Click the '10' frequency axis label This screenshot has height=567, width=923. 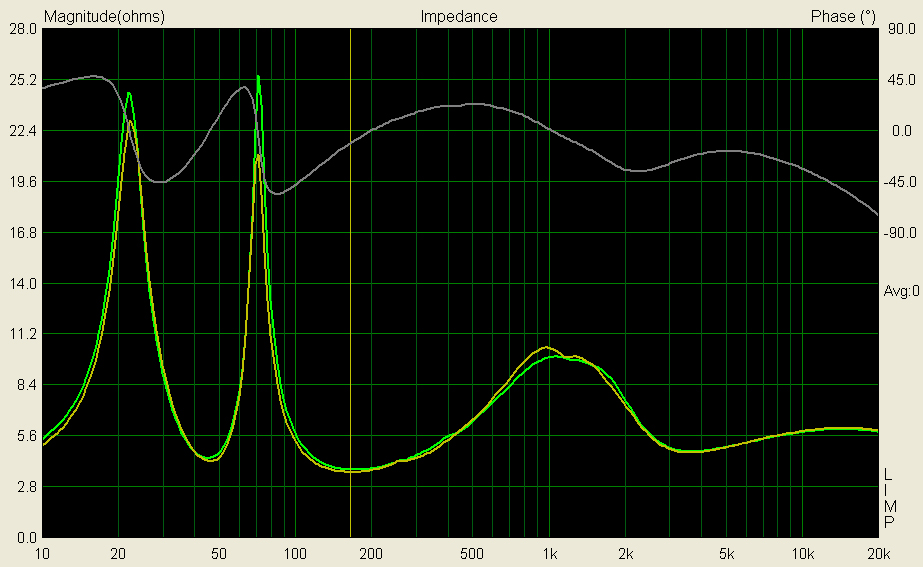42,554
